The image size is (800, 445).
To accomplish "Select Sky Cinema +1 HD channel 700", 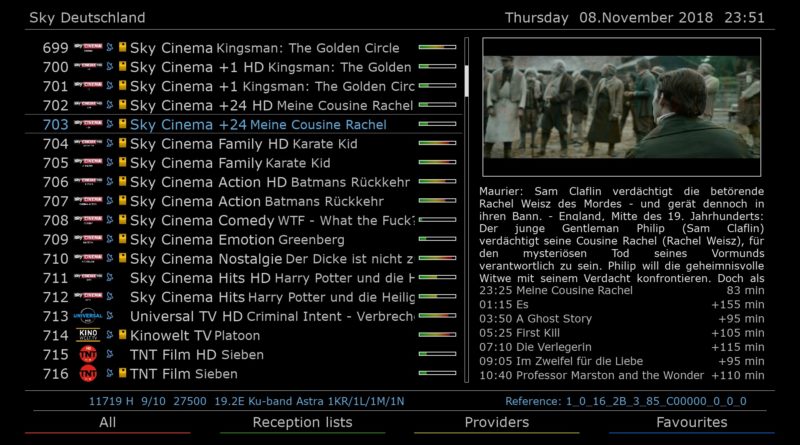I will (243, 67).
